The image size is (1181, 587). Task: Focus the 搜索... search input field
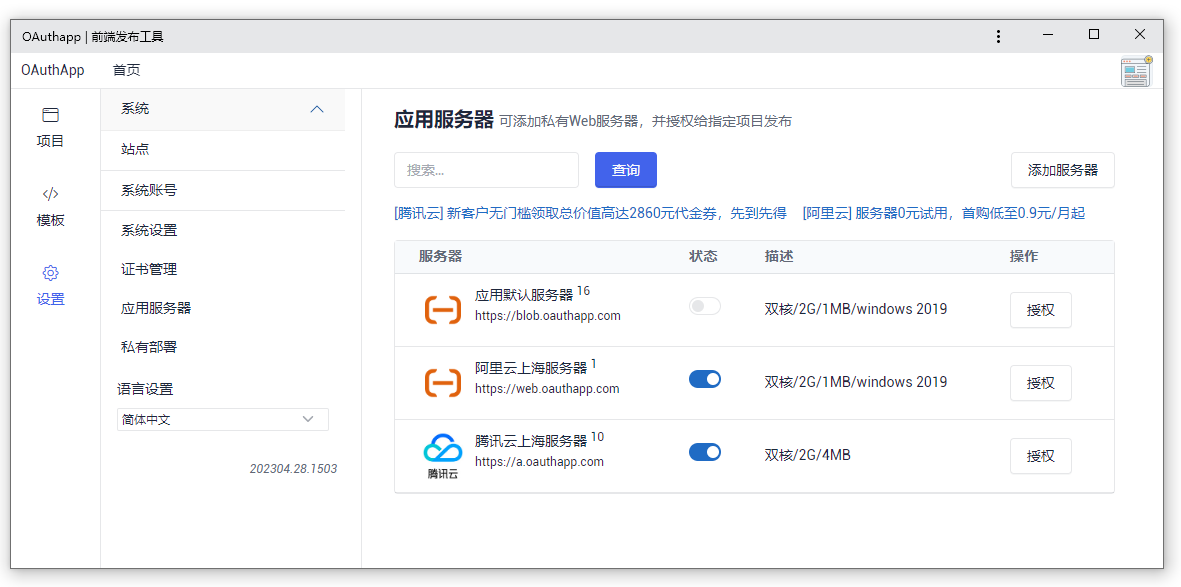[x=487, y=170]
